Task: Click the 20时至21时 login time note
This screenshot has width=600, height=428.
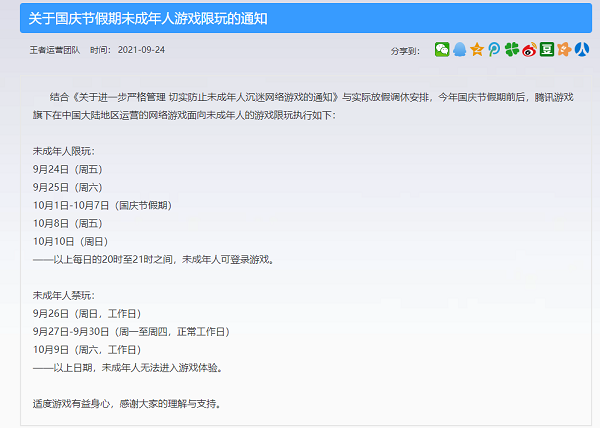Action: (x=153, y=259)
